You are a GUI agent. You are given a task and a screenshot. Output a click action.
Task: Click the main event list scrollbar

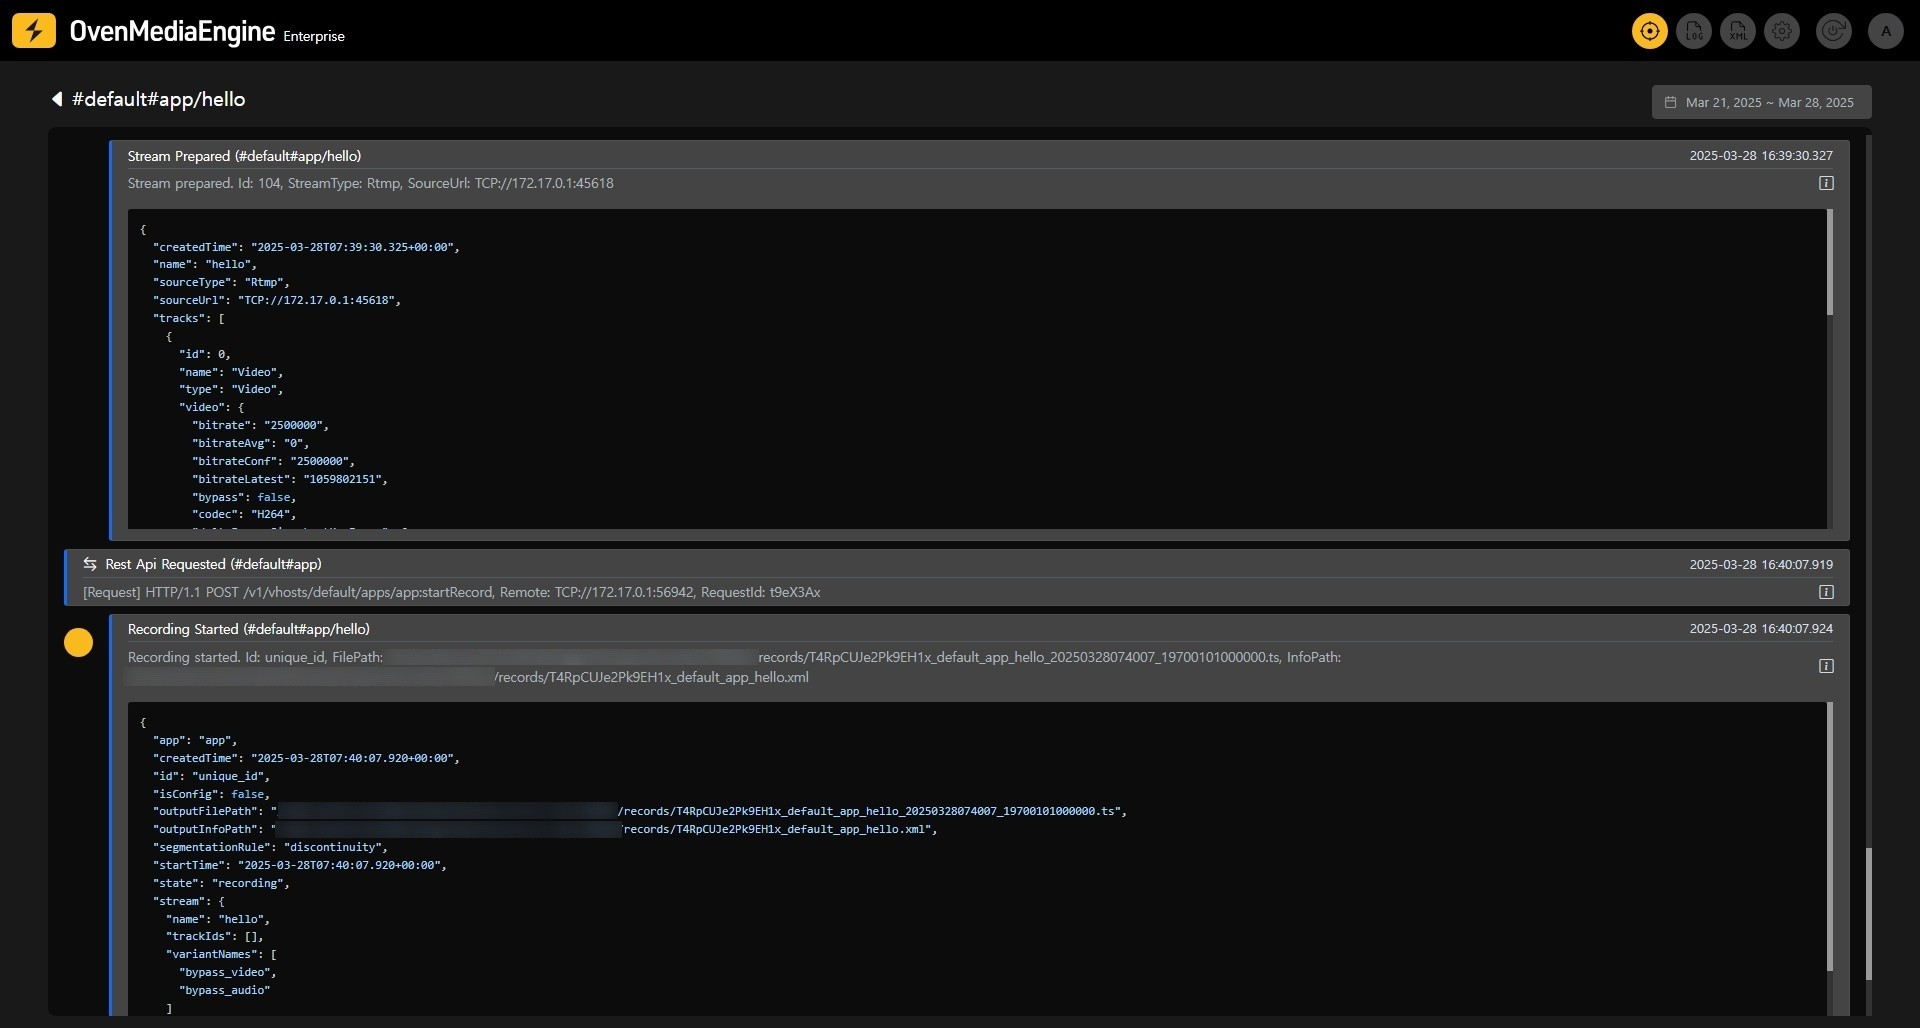tap(1868, 914)
